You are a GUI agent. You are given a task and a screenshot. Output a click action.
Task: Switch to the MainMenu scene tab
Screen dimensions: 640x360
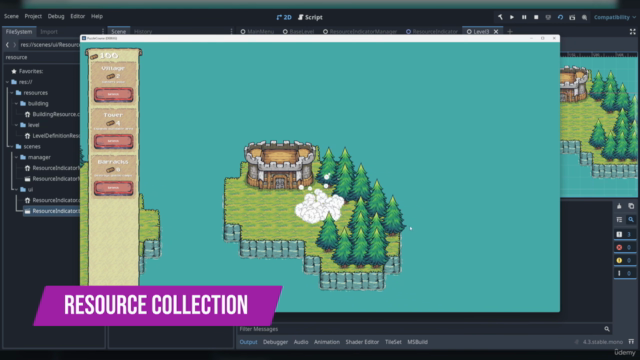point(257,31)
